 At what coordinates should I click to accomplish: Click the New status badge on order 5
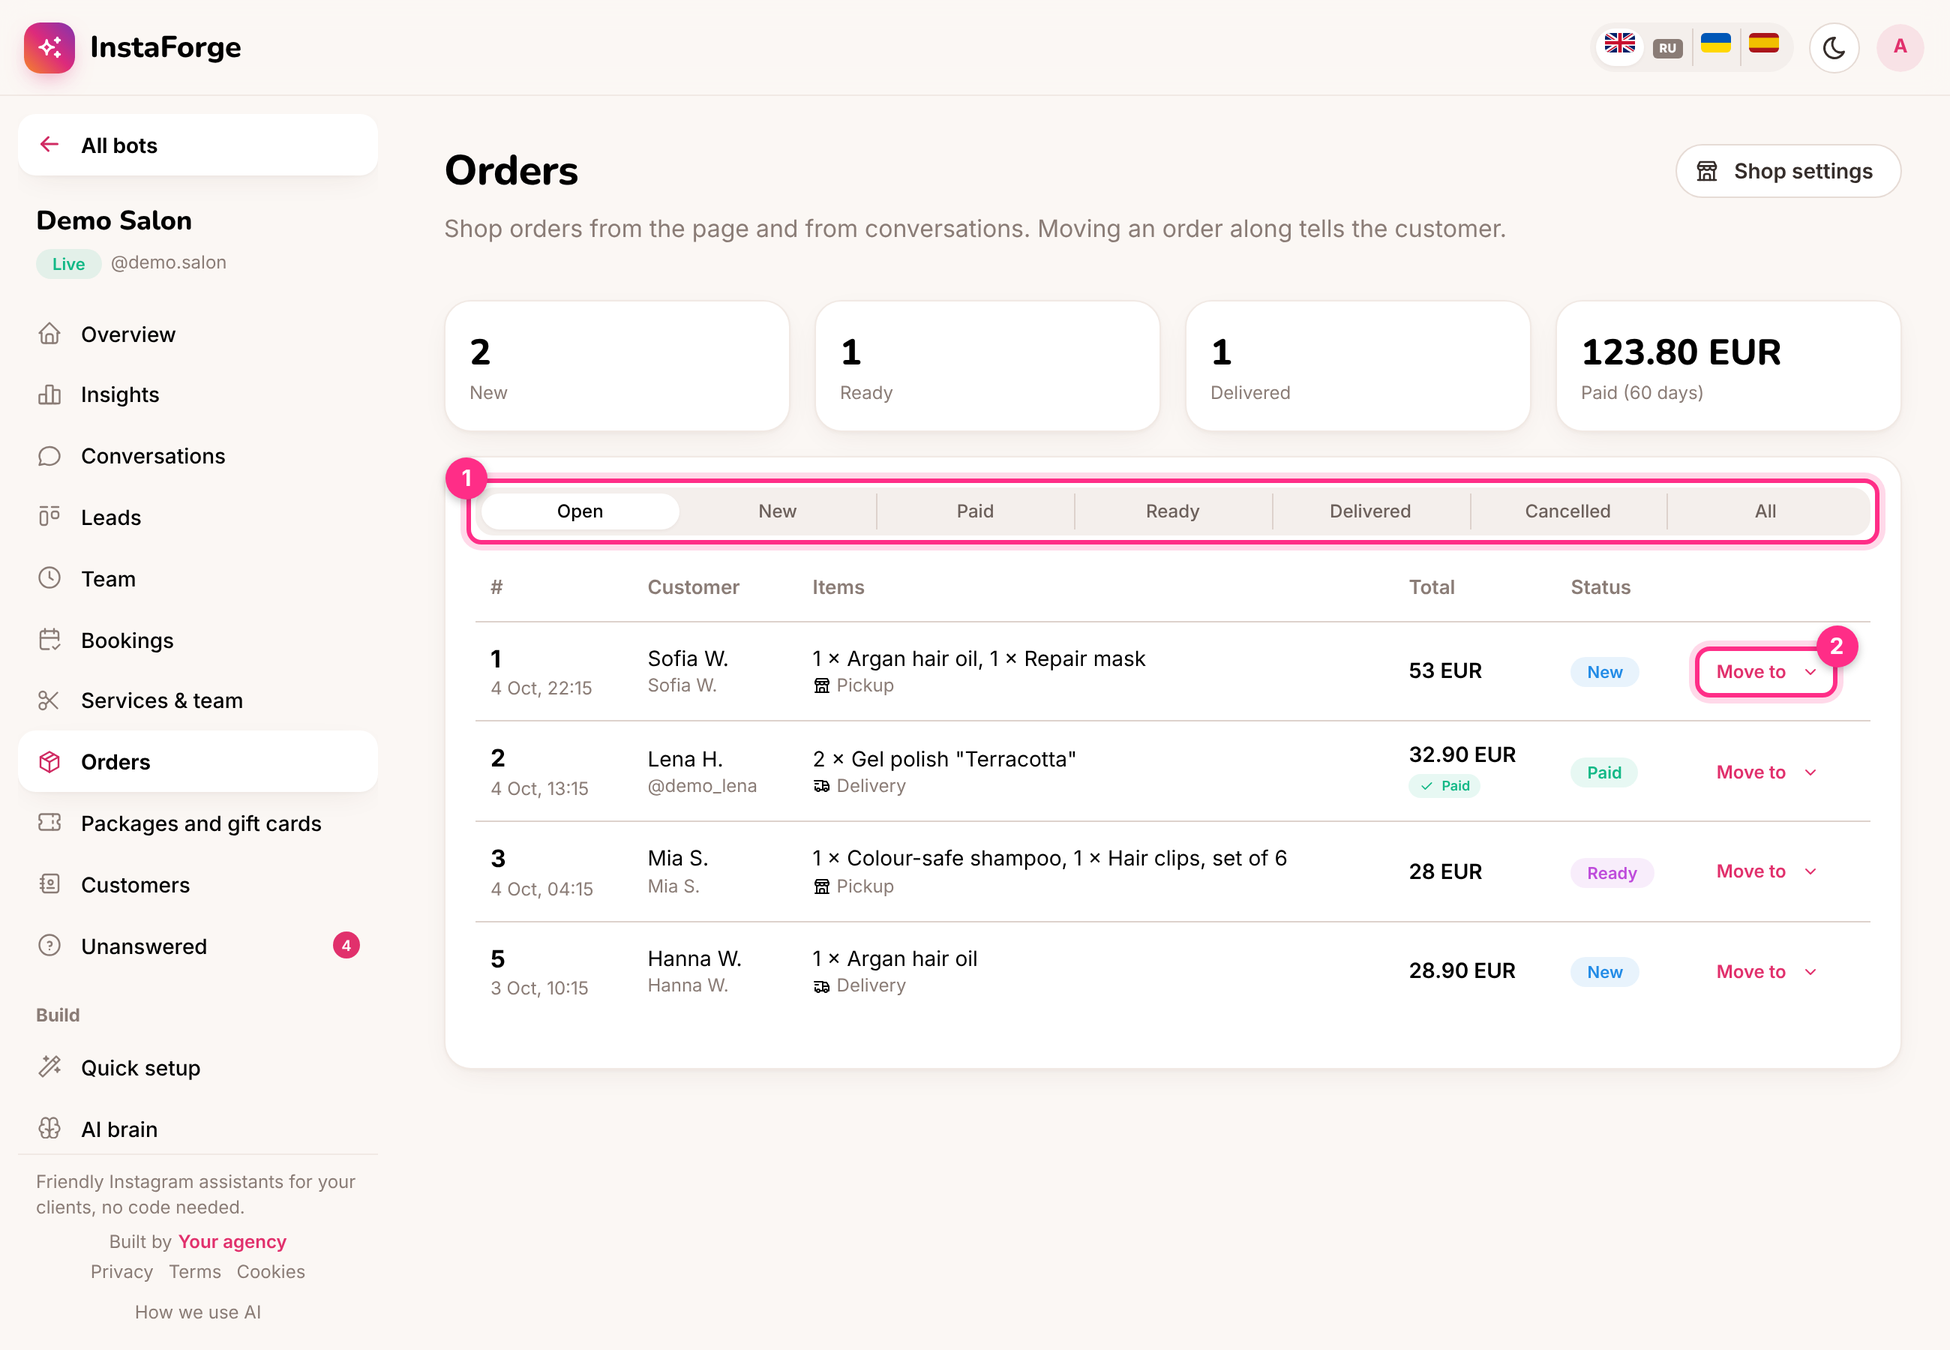(1604, 972)
